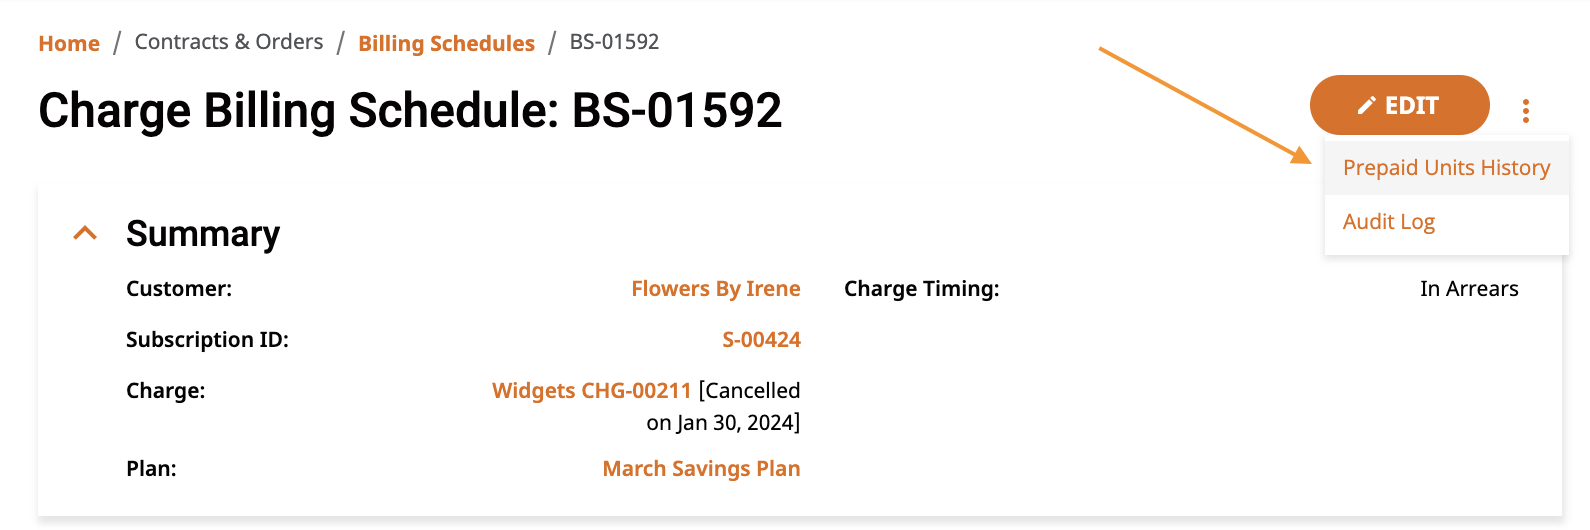Click BS-01592 breadcrumb text

pyautogui.click(x=614, y=42)
